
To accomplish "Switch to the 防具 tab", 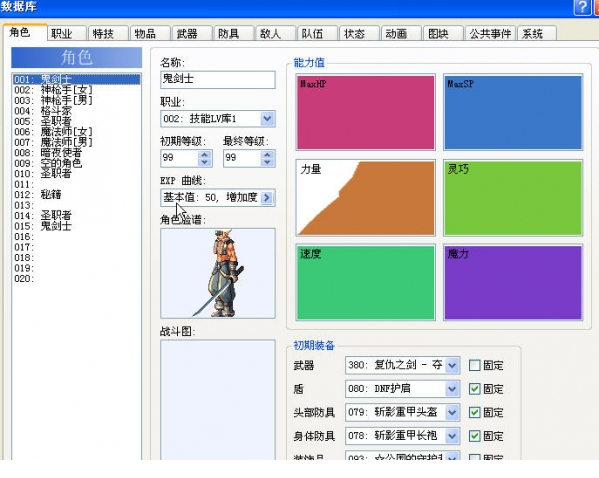I will point(234,34).
